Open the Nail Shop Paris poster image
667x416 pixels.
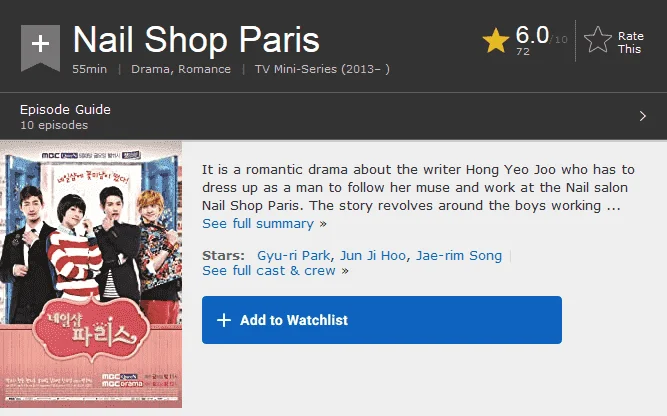click(91, 274)
